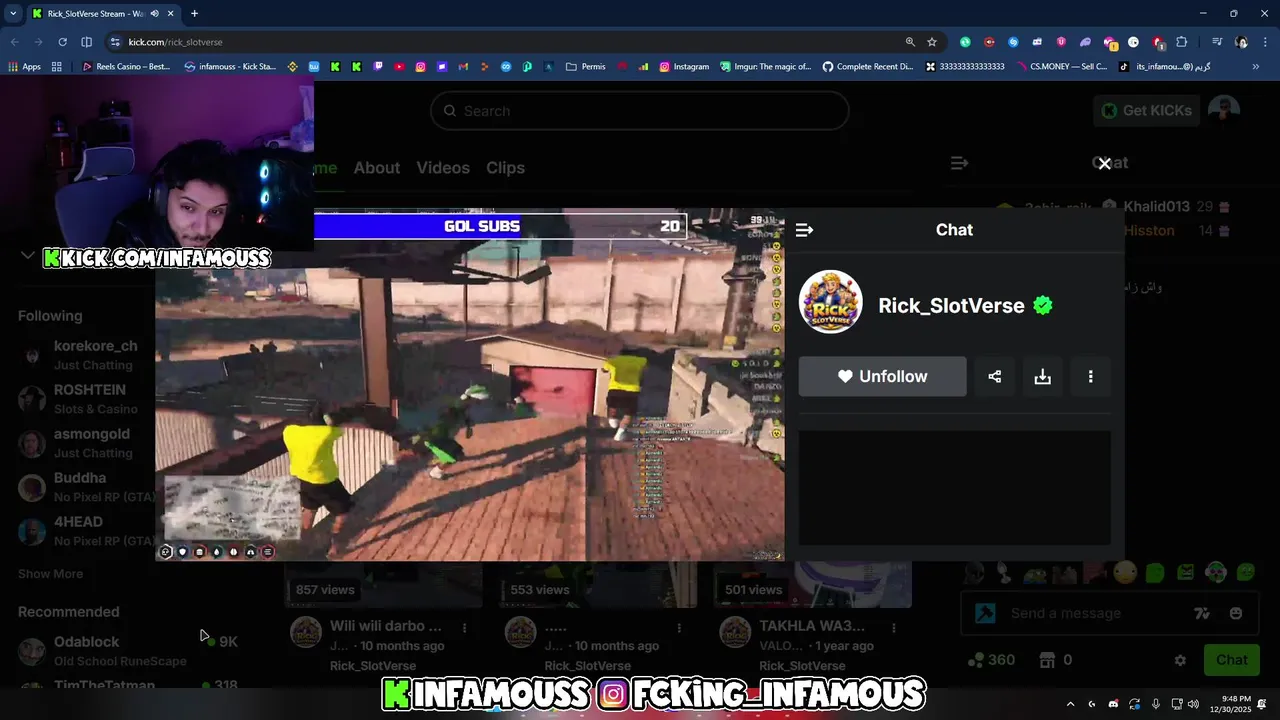
Task: Open the Permis bookmarks folder
Action: tap(586, 67)
